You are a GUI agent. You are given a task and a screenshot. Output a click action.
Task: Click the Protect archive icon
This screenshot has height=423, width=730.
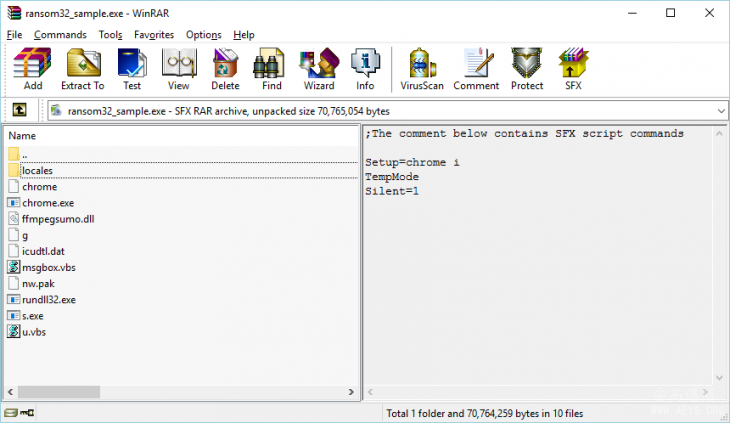tap(527, 68)
